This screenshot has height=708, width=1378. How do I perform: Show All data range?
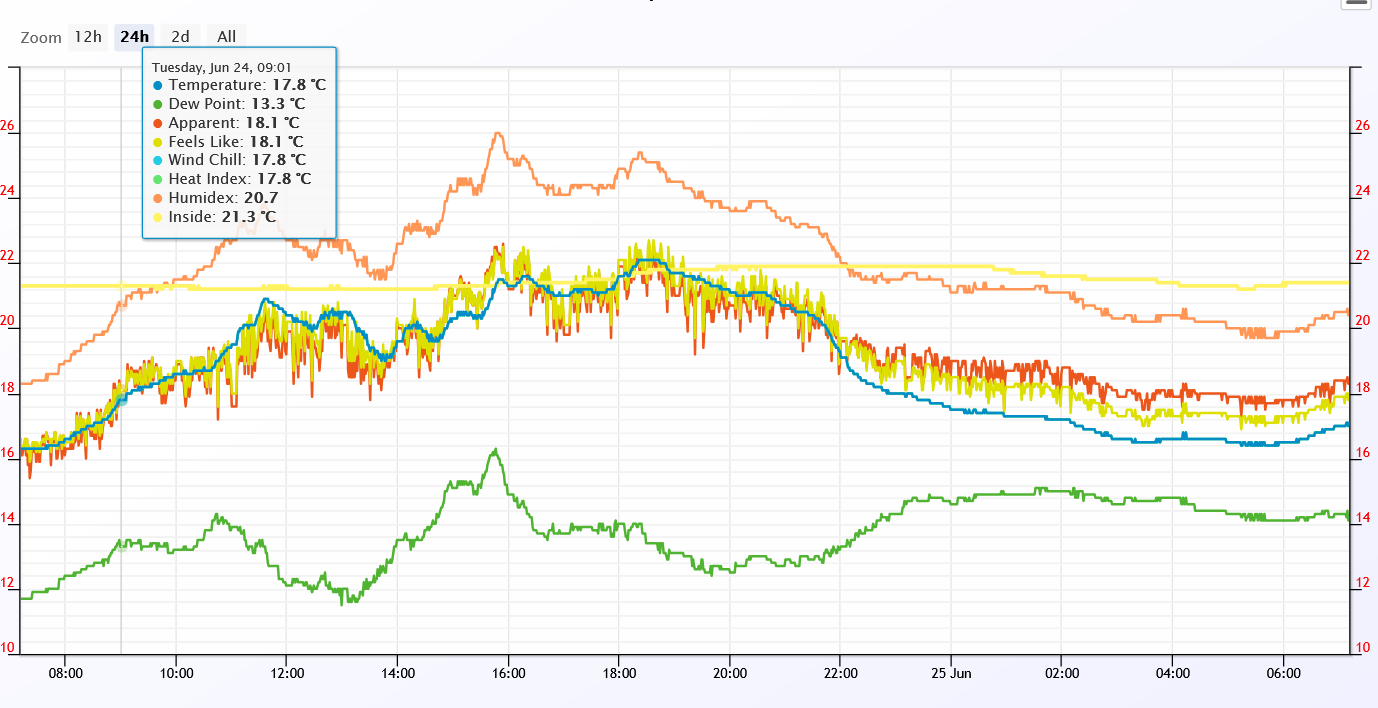[227, 37]
